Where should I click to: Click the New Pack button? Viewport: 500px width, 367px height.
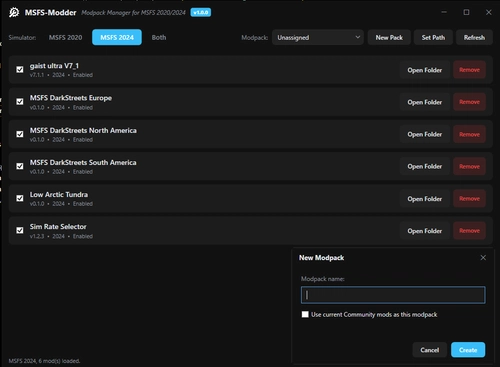(389, 37)
